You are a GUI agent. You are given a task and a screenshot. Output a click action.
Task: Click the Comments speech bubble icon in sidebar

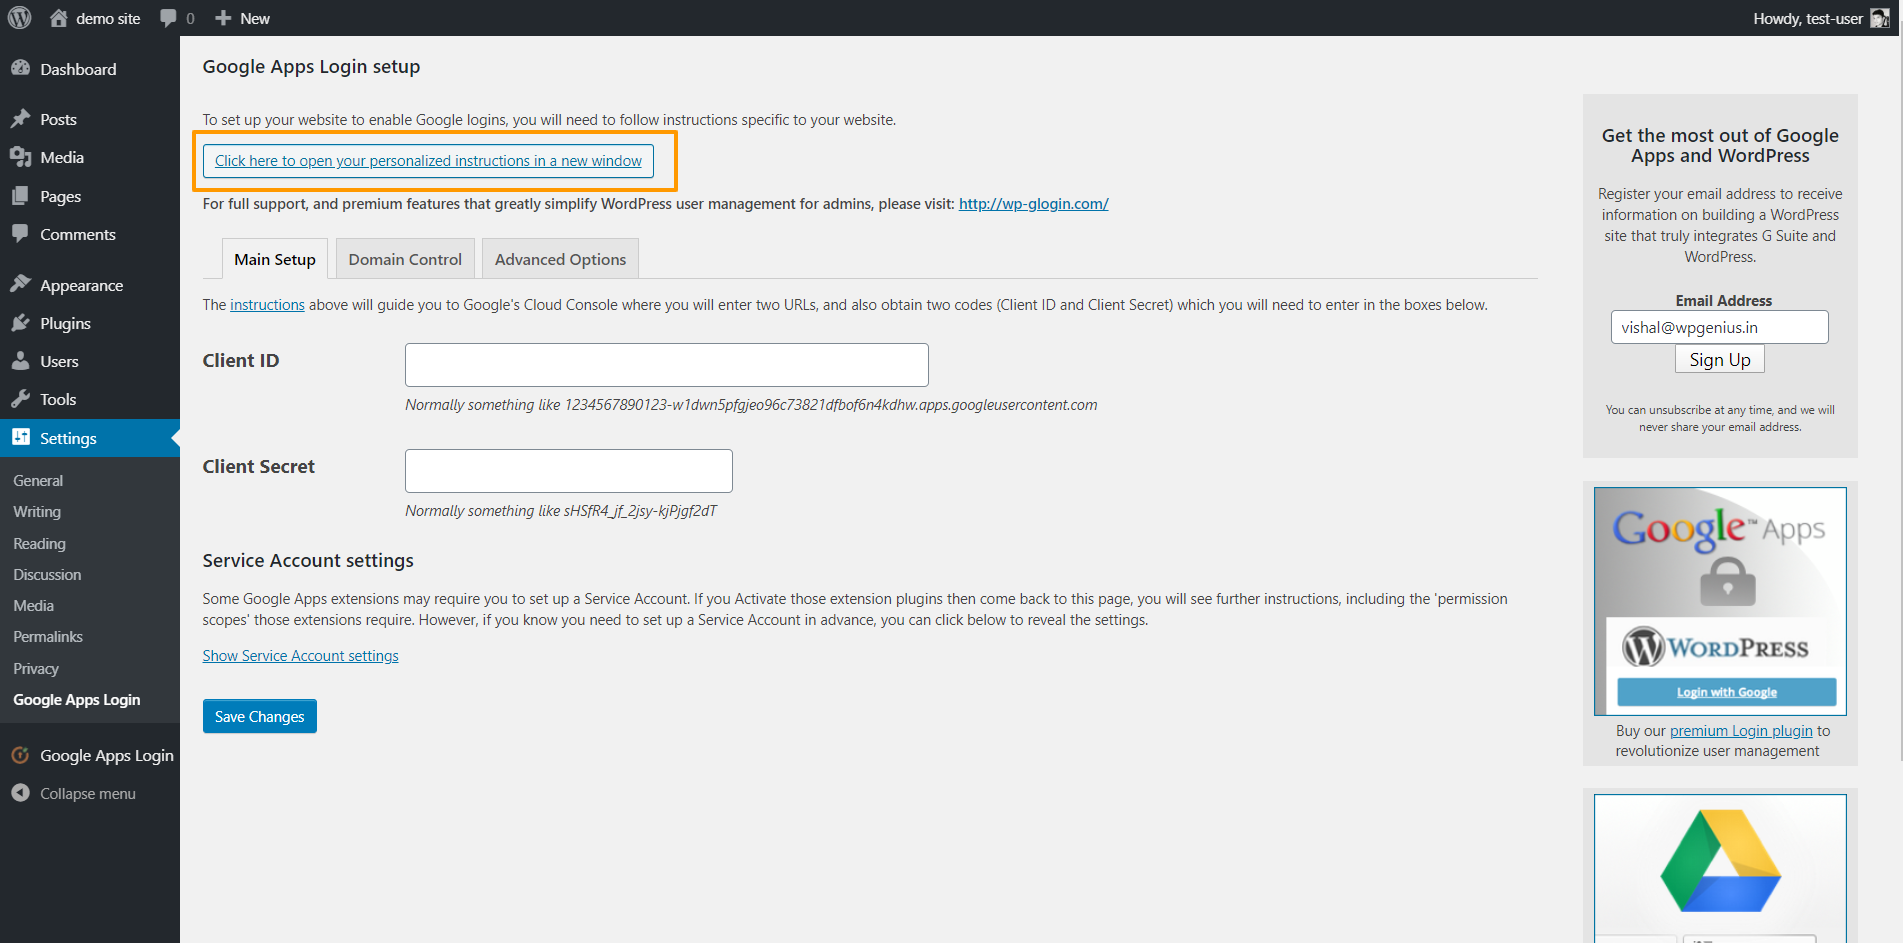(x=21, y=234)
